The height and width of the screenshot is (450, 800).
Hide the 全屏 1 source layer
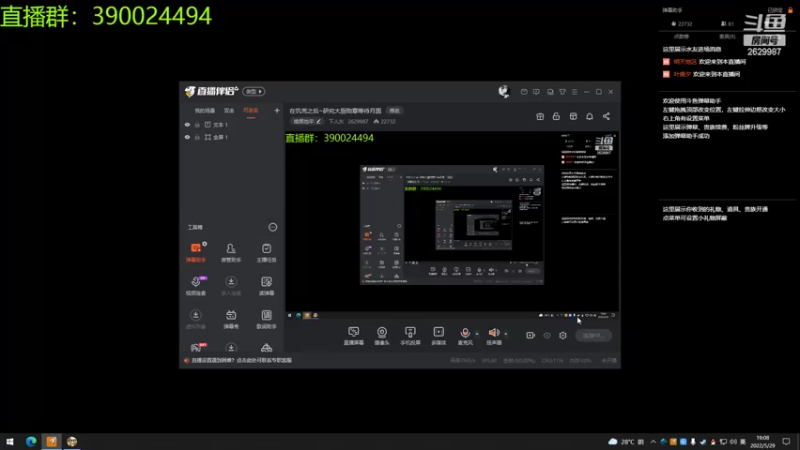click(187, 137)
